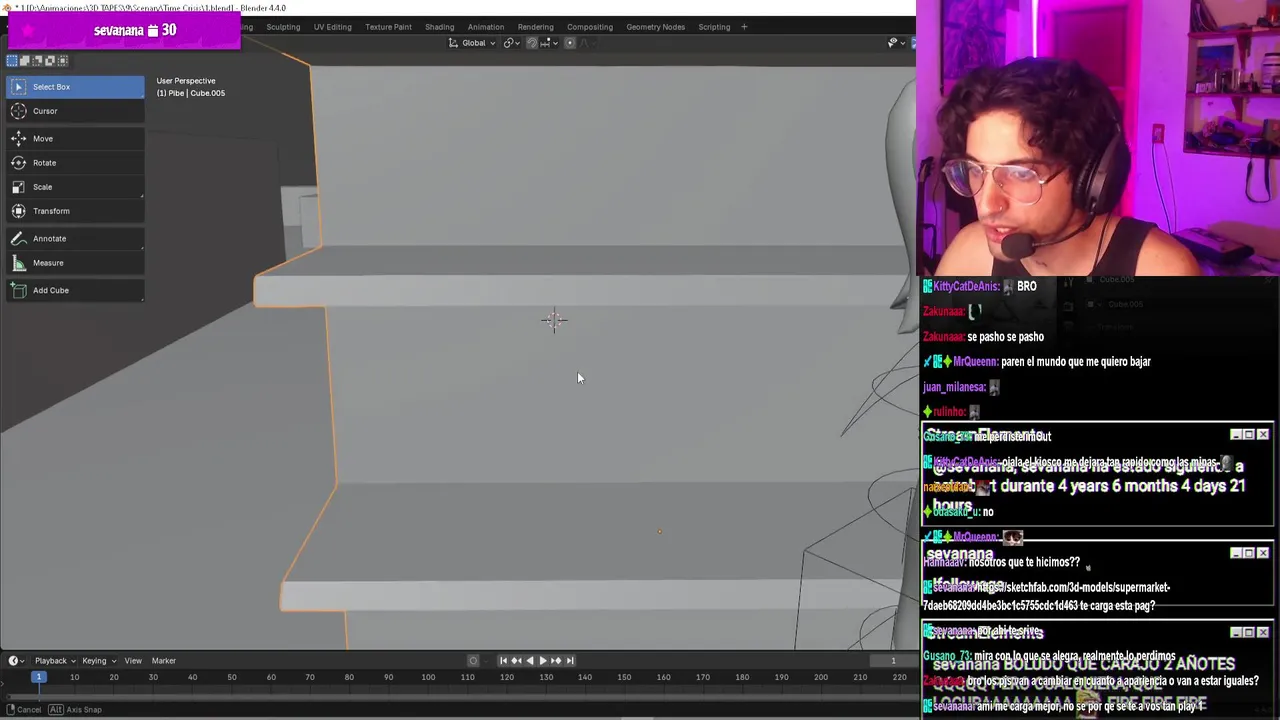This screenshot has width=1280, height=720.
Task: Click the '(1) Pibe | Cube.005' label
Action: (x=190, y=93)
